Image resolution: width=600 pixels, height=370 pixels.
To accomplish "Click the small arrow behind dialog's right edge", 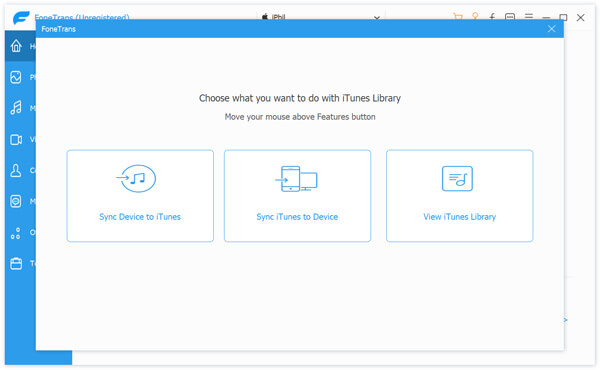I will pyautogui.click(x=566, y=319).
